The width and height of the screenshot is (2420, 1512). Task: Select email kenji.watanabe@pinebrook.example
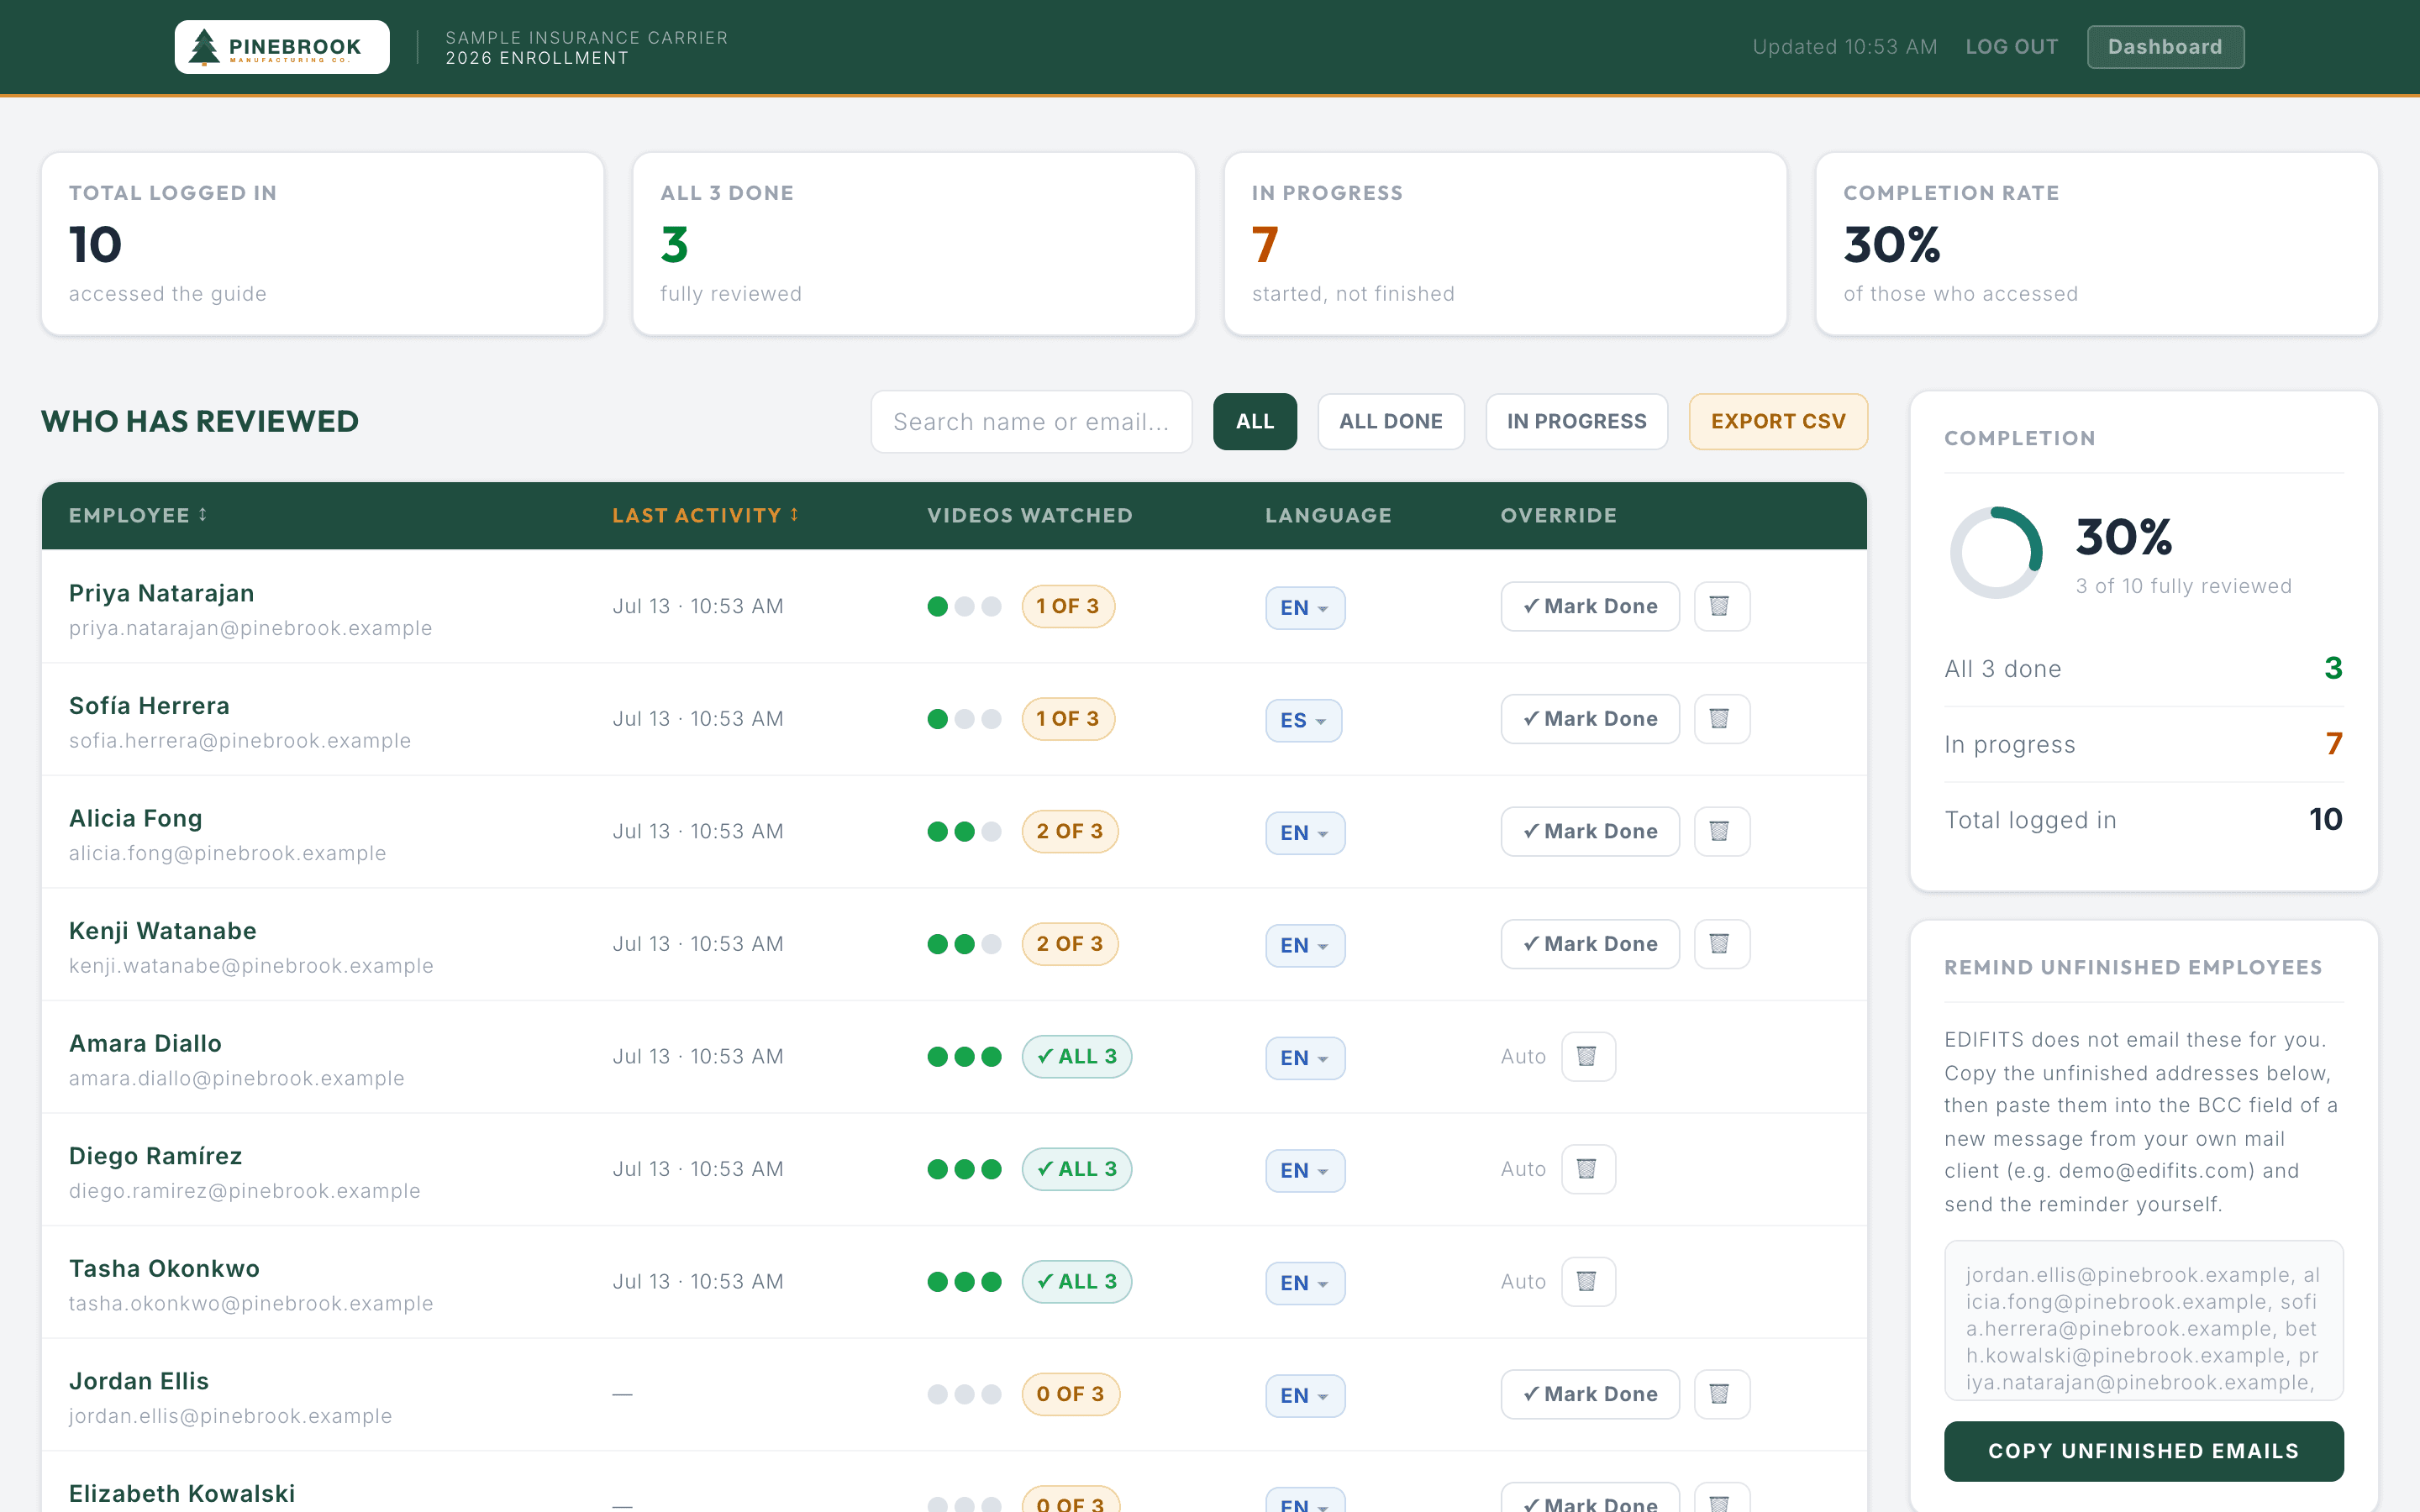(x=251, y=966)
